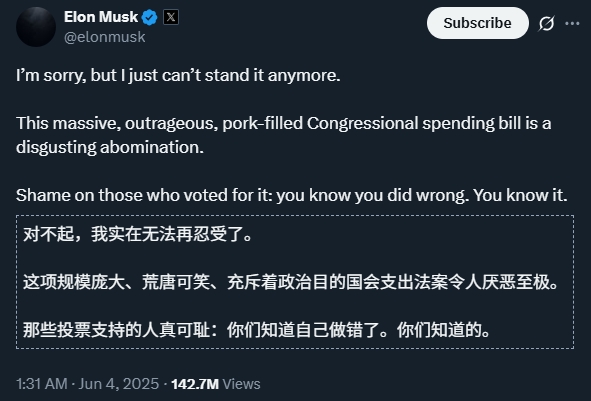Click the 142.7M view count

point(195,384)
